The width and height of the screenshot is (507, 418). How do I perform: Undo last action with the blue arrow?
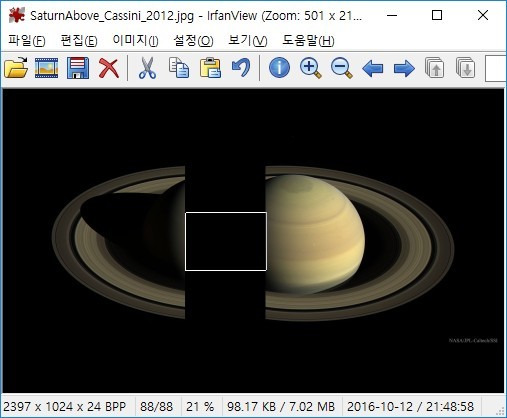pos(241,68)
